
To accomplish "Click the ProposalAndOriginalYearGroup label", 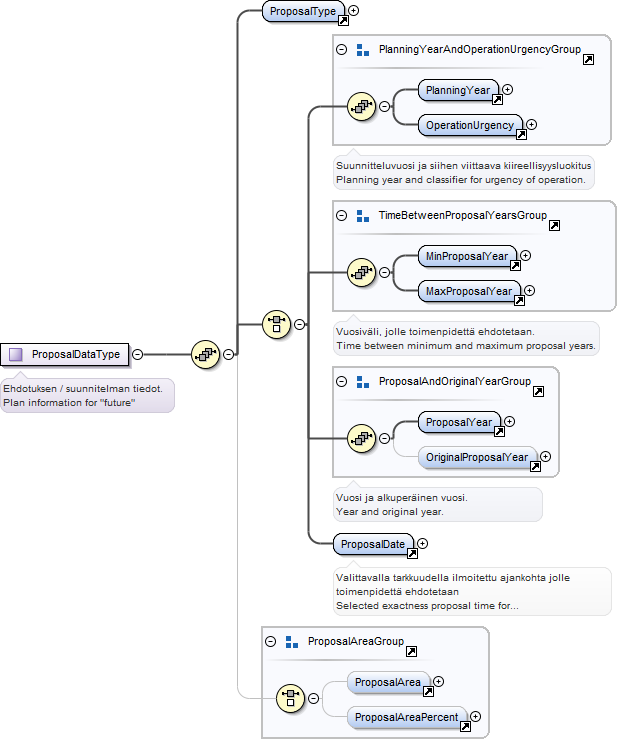I will (x=455, y=381).
